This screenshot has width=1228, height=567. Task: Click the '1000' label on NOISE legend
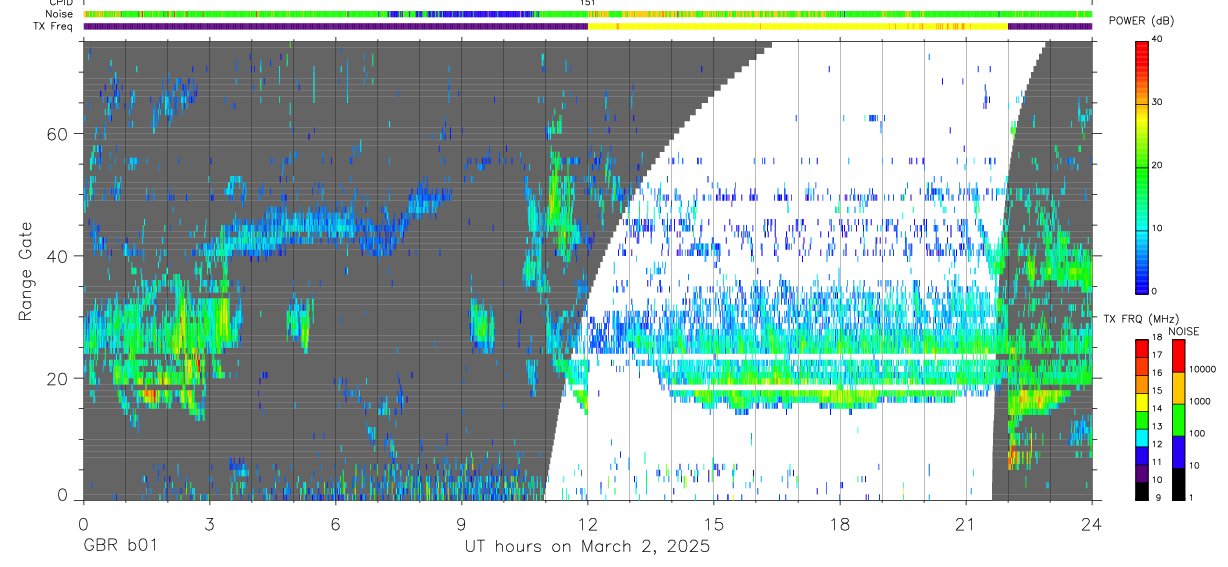click(1199, 403)
